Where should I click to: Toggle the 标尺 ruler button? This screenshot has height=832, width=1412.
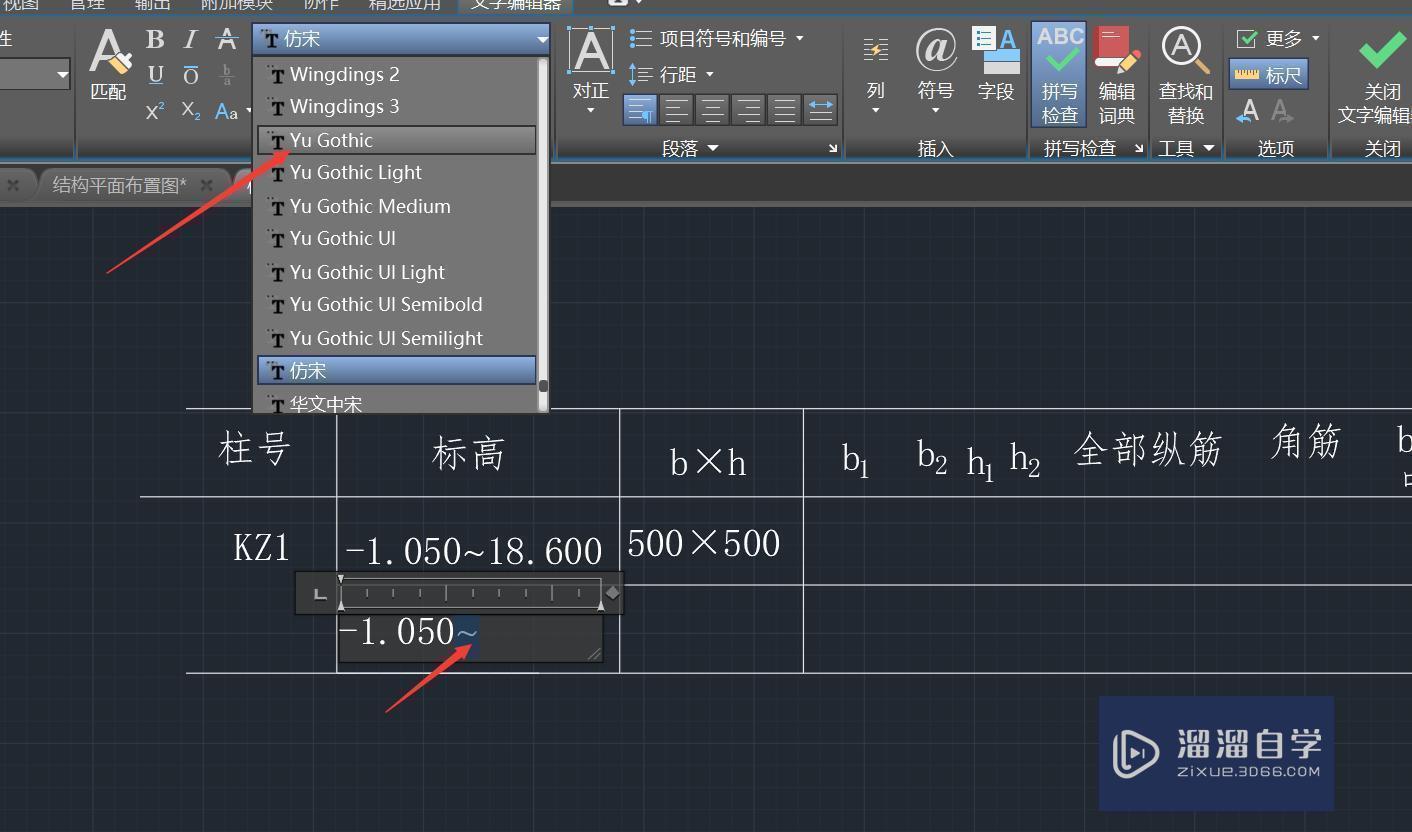click(x=1268, y=75)
